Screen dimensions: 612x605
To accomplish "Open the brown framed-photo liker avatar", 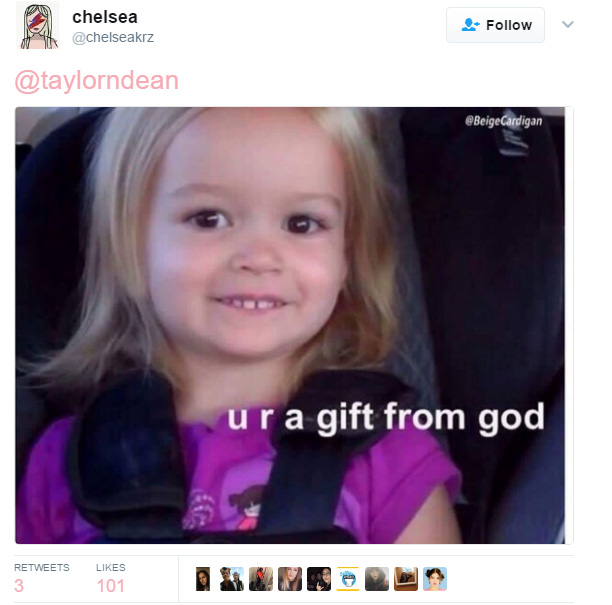I will click(x=406, y=579).
